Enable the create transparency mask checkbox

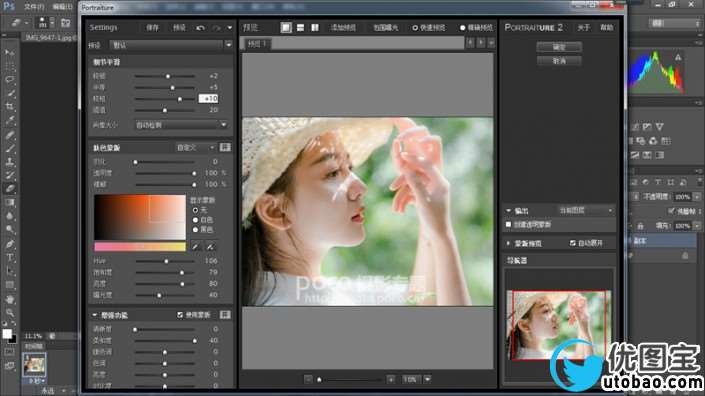(x=509, y=224)
